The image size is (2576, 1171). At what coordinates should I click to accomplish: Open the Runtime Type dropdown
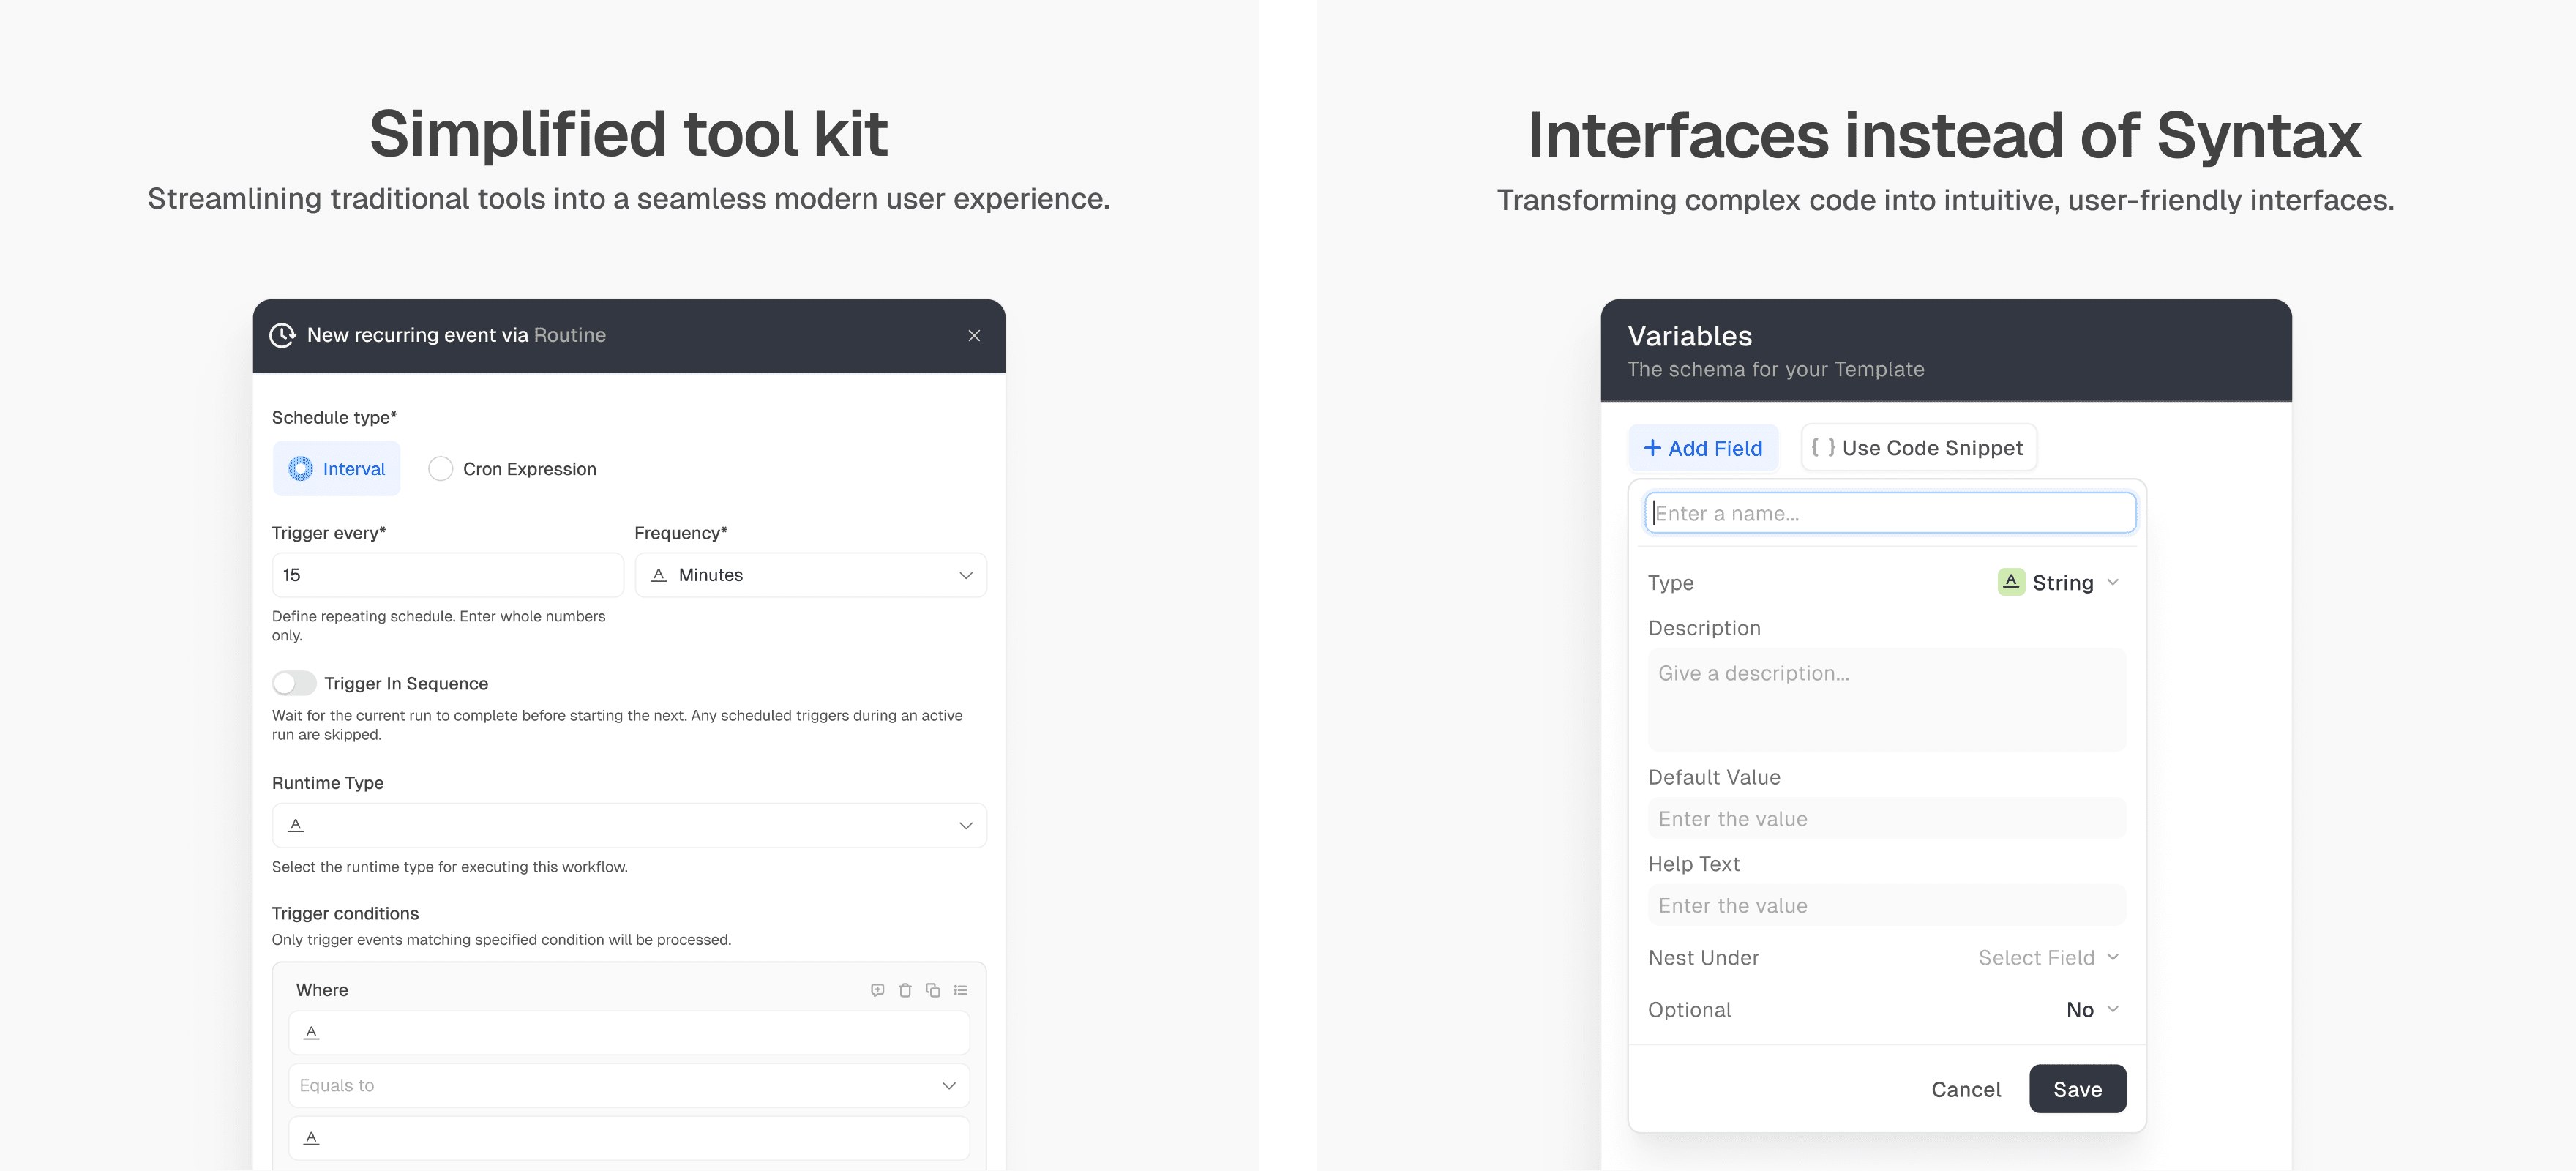(629, 825)
